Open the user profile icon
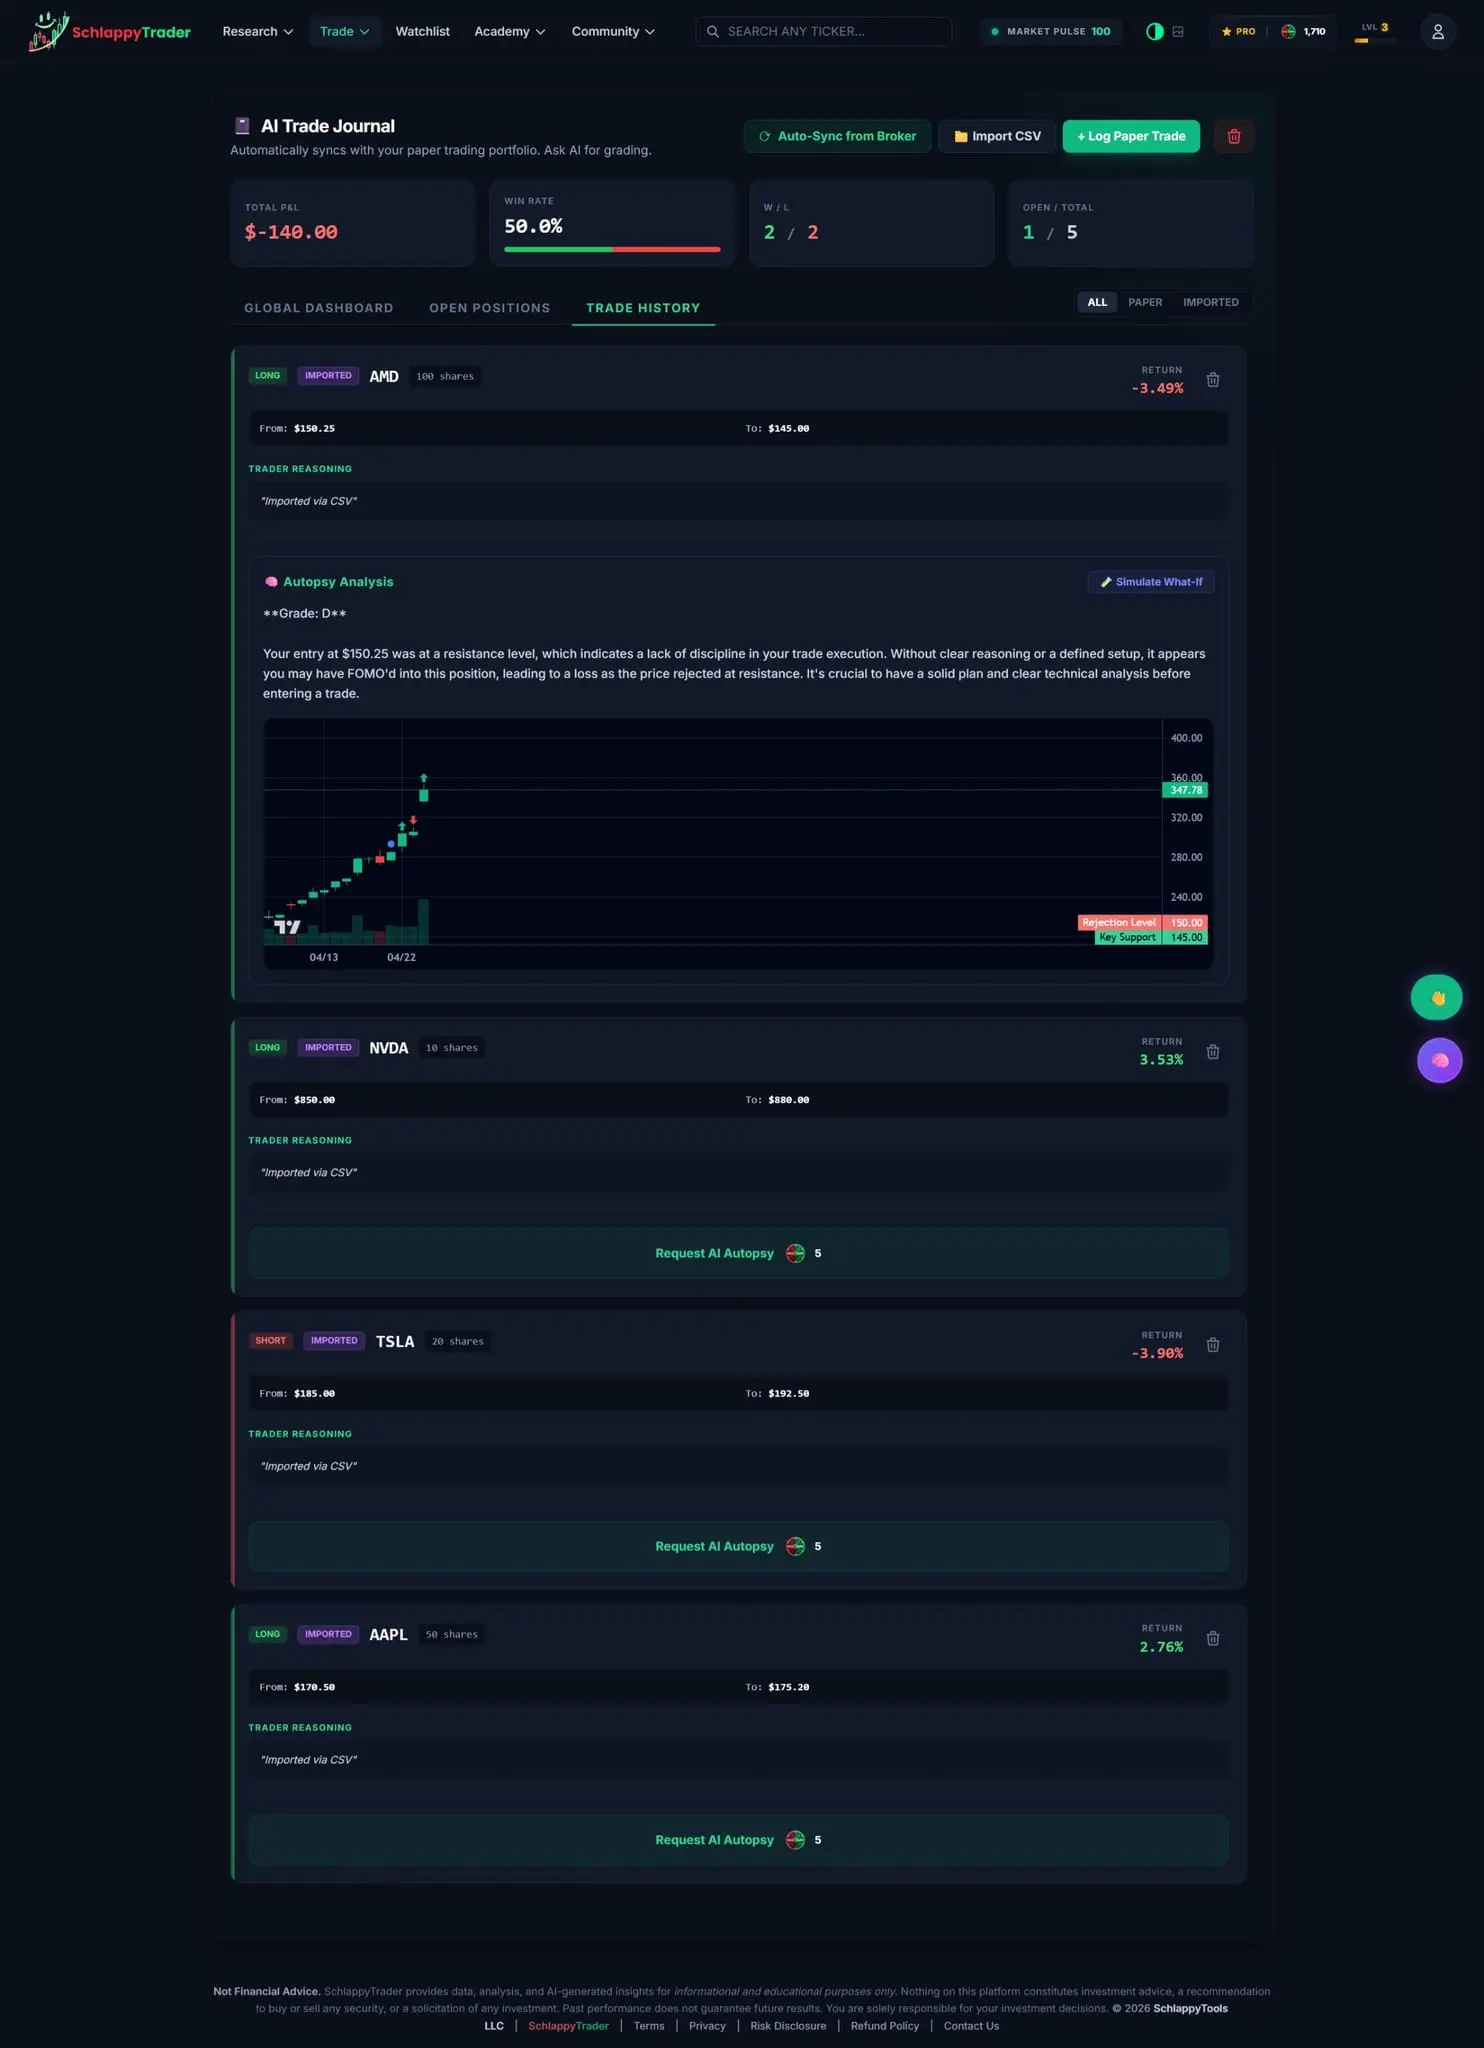 [1437, 31]
